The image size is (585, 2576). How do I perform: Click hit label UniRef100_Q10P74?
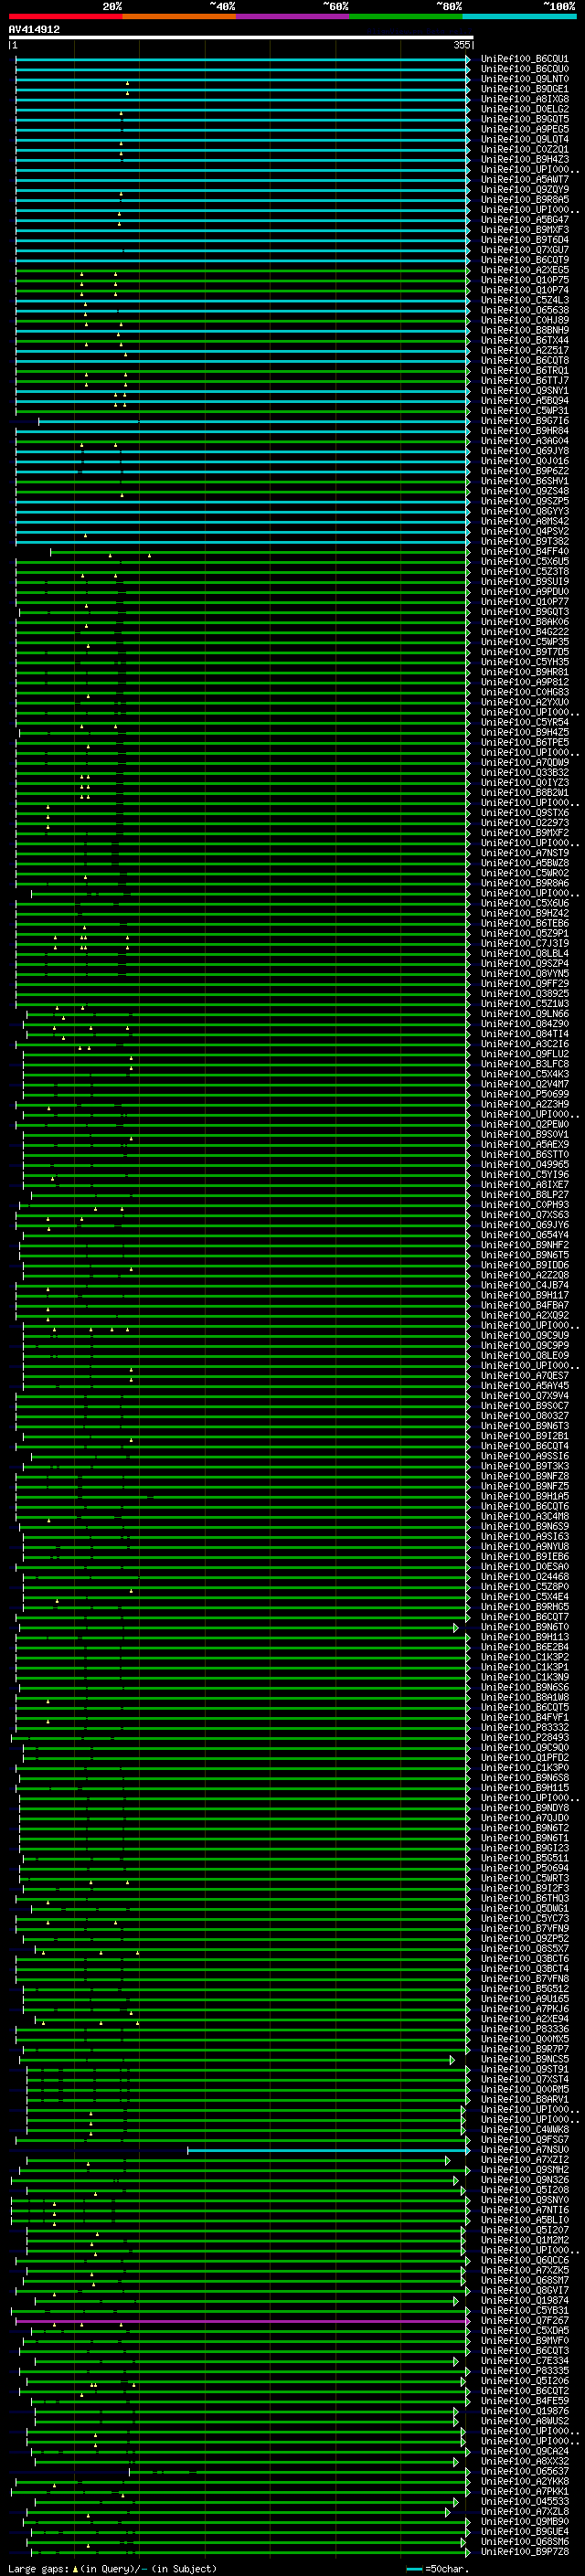[x=525, y=290]
